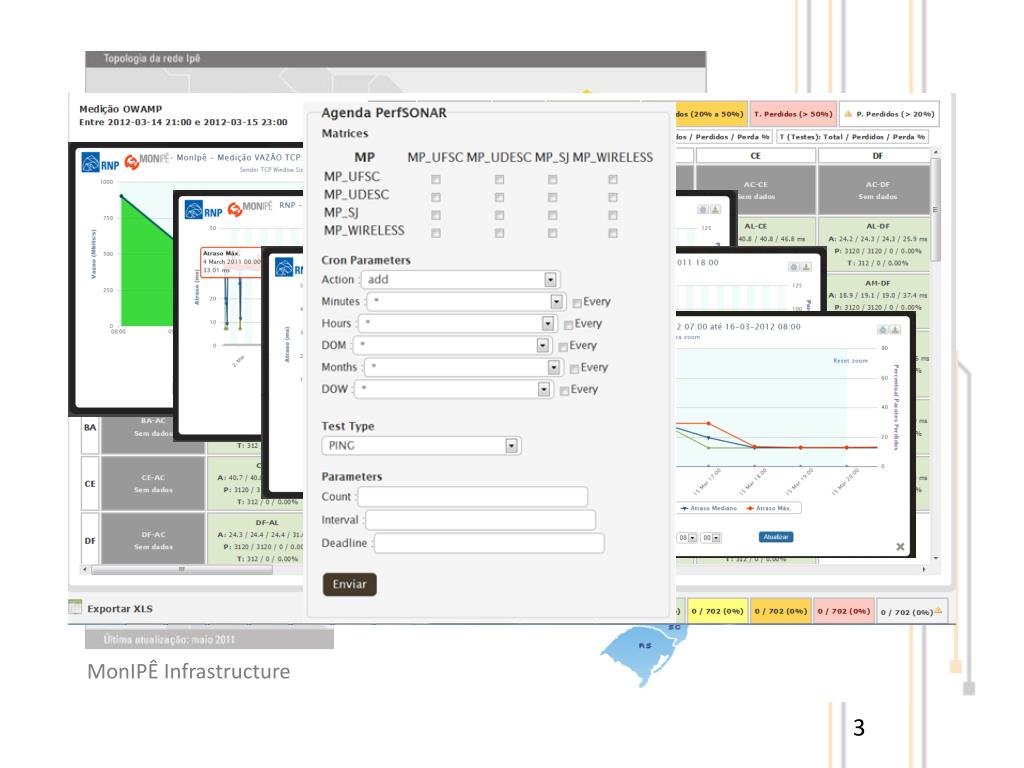Open the Test Type dropdown showing PING
Screen dimensions: 1024x768
[421, 445]
